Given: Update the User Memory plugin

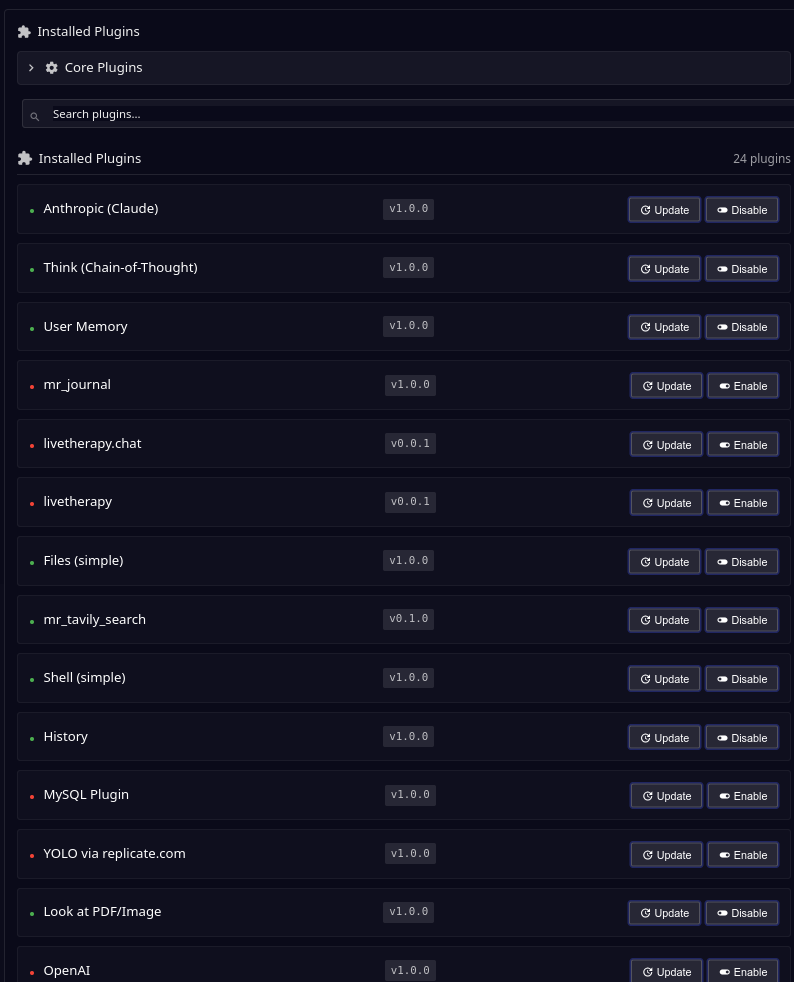Looking at the screenshot, I should [664, 327].
